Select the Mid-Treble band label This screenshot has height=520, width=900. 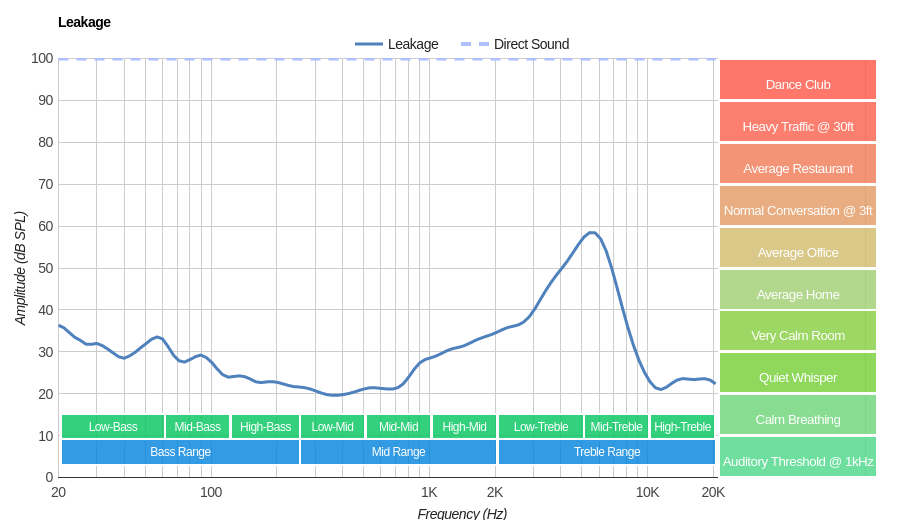click(616, 427)
